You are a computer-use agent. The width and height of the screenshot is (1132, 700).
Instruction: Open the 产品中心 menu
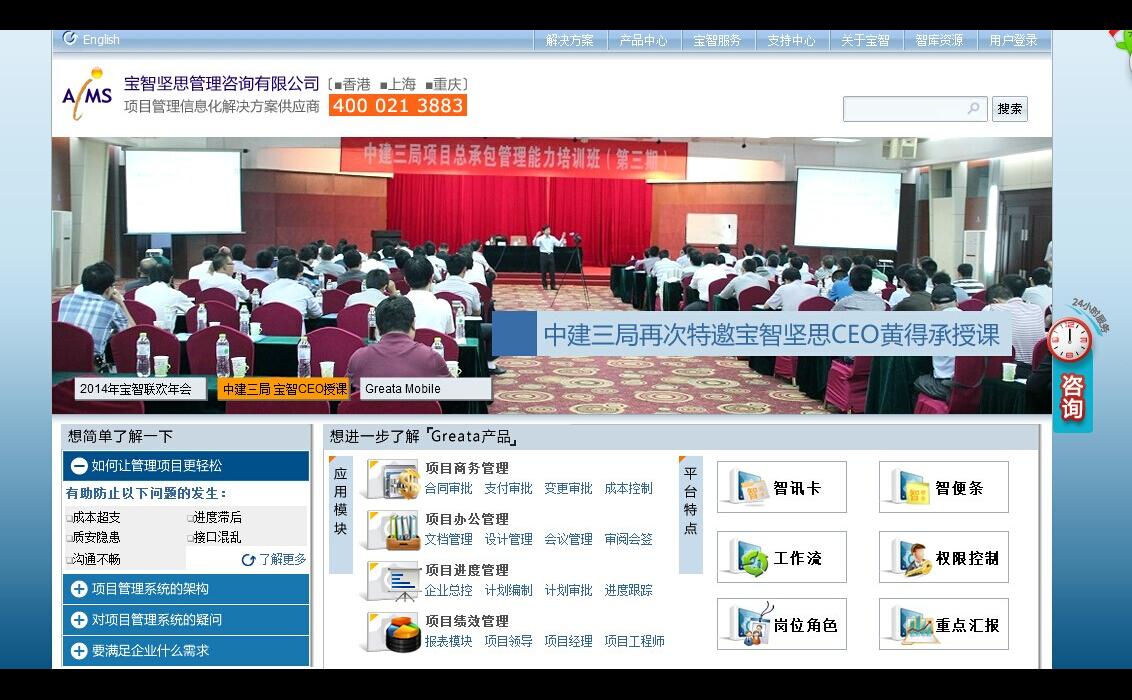coord(643,40)
